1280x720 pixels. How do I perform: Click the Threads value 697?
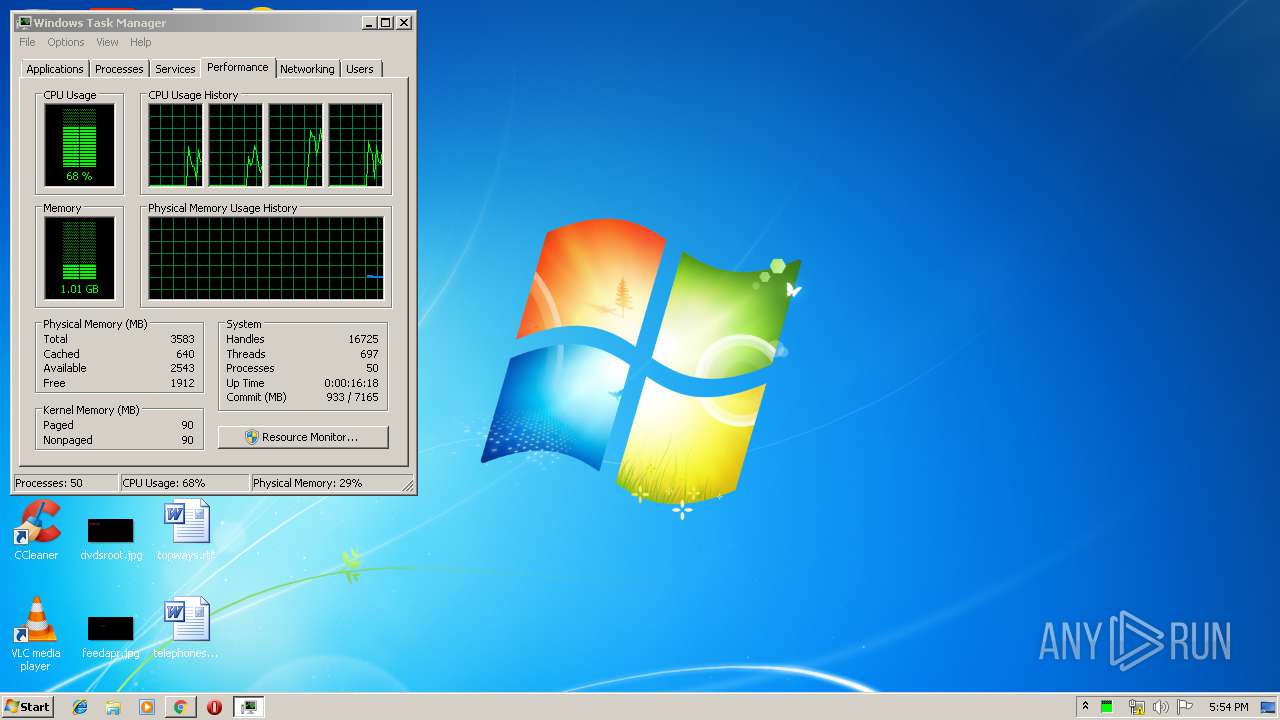[x=369, y=354]
